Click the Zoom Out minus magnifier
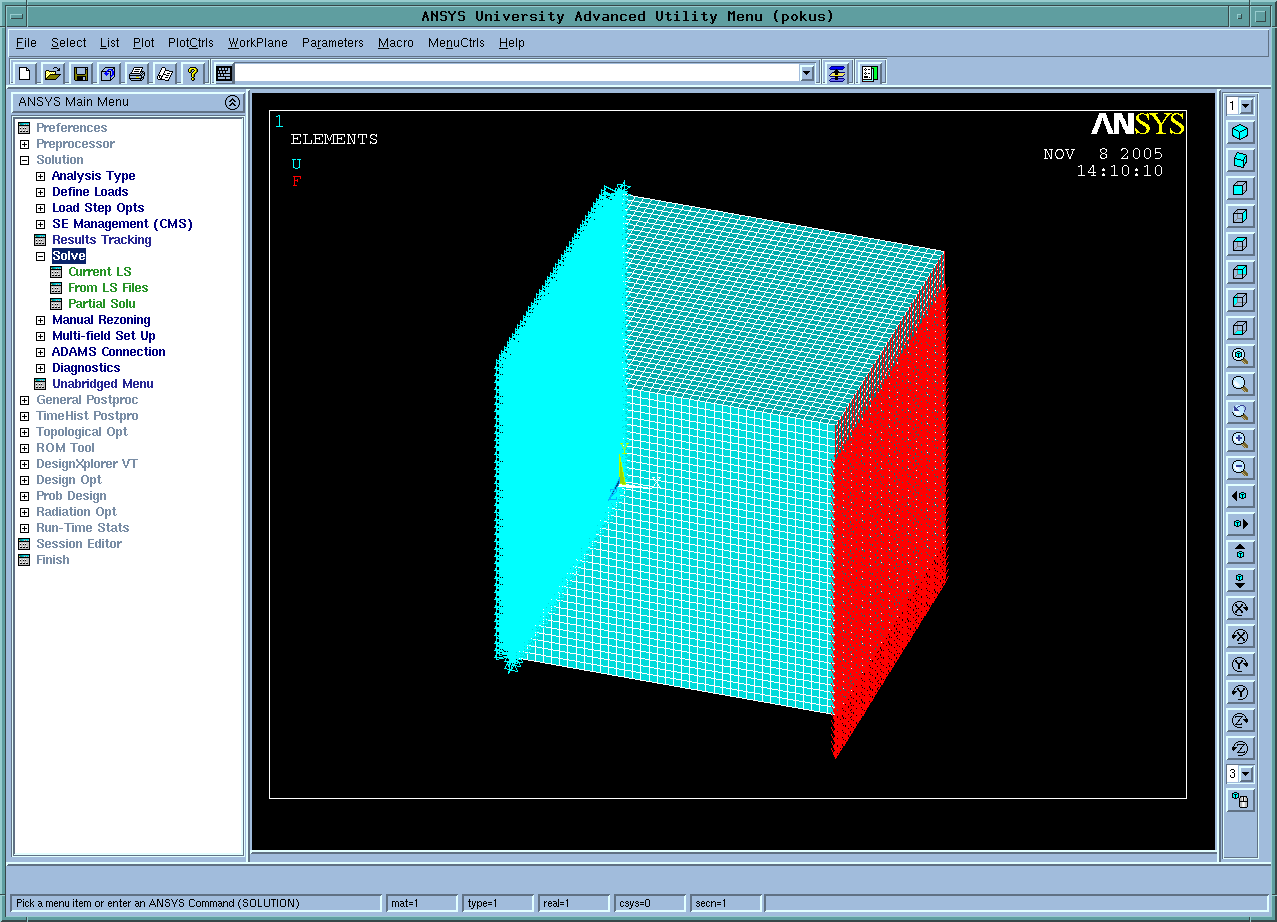The height and width of the screenshot is (922, 1277). pyautogui.click(x=1240, y=468)
